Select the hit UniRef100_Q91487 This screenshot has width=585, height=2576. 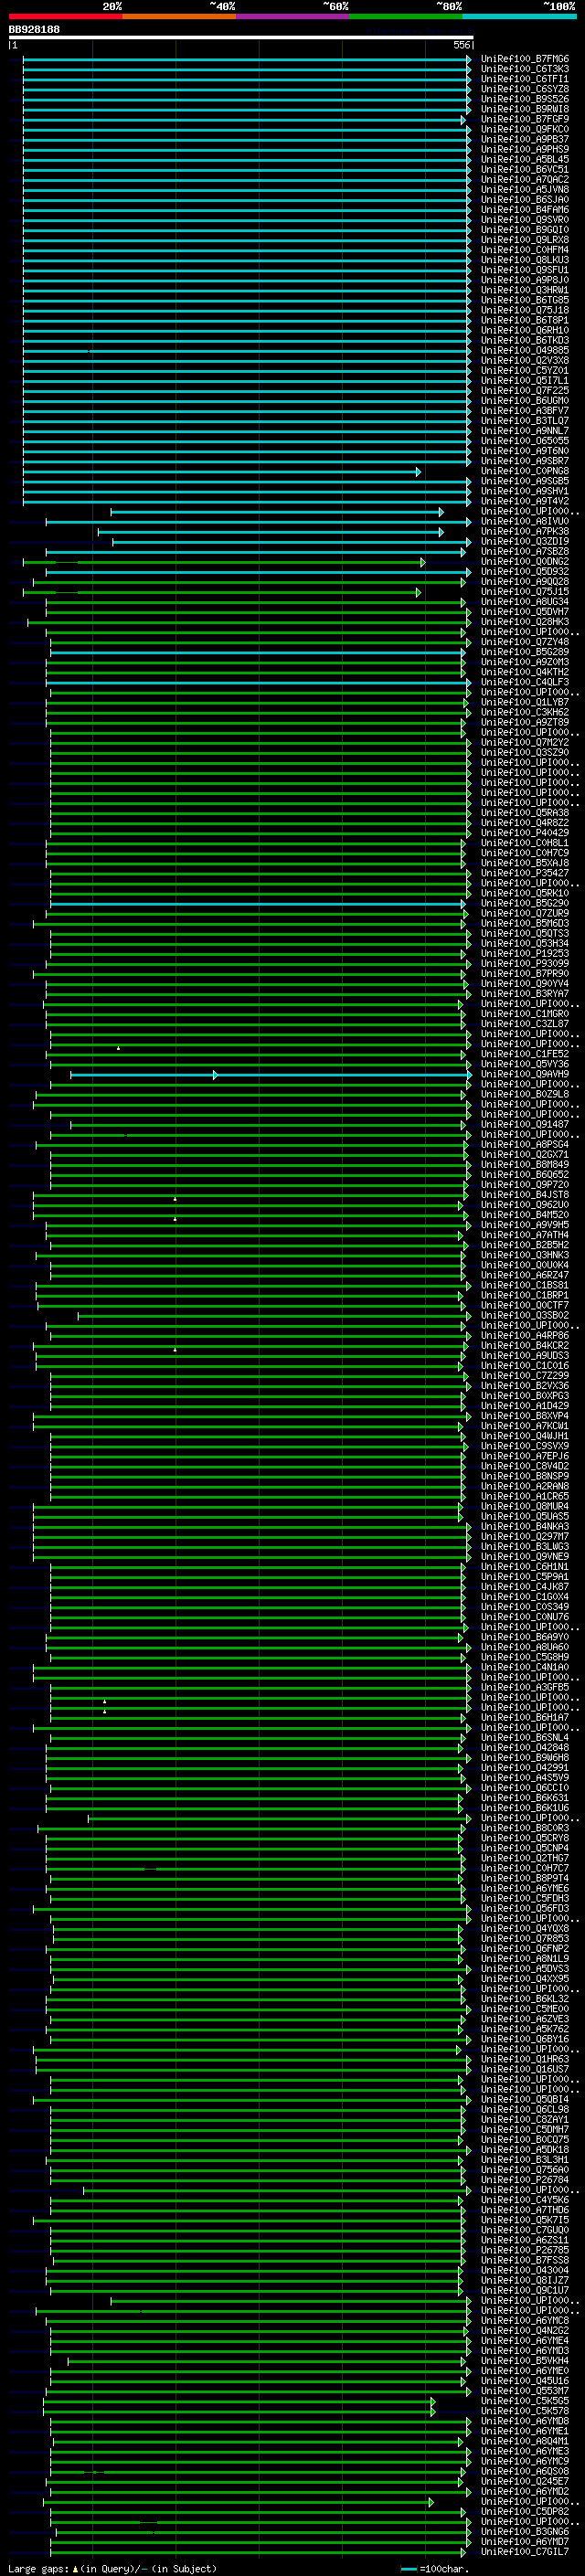click(525, 1125)
